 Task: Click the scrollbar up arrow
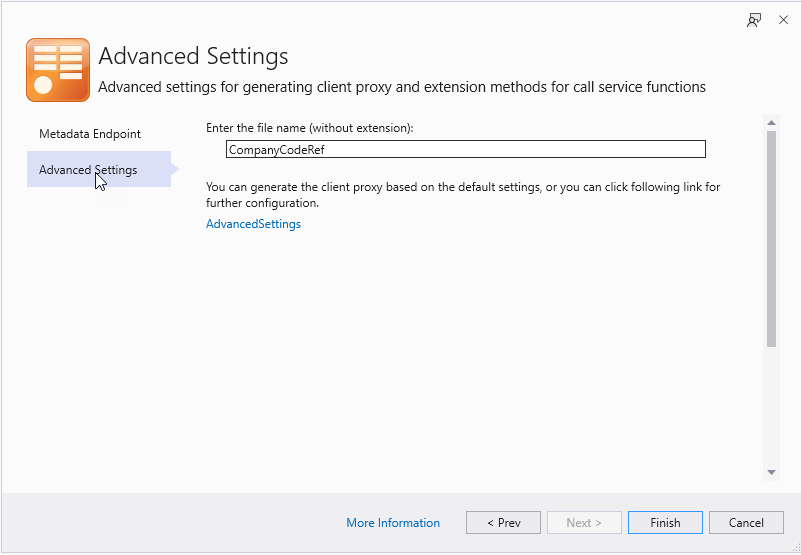click(x=771, y=123)
